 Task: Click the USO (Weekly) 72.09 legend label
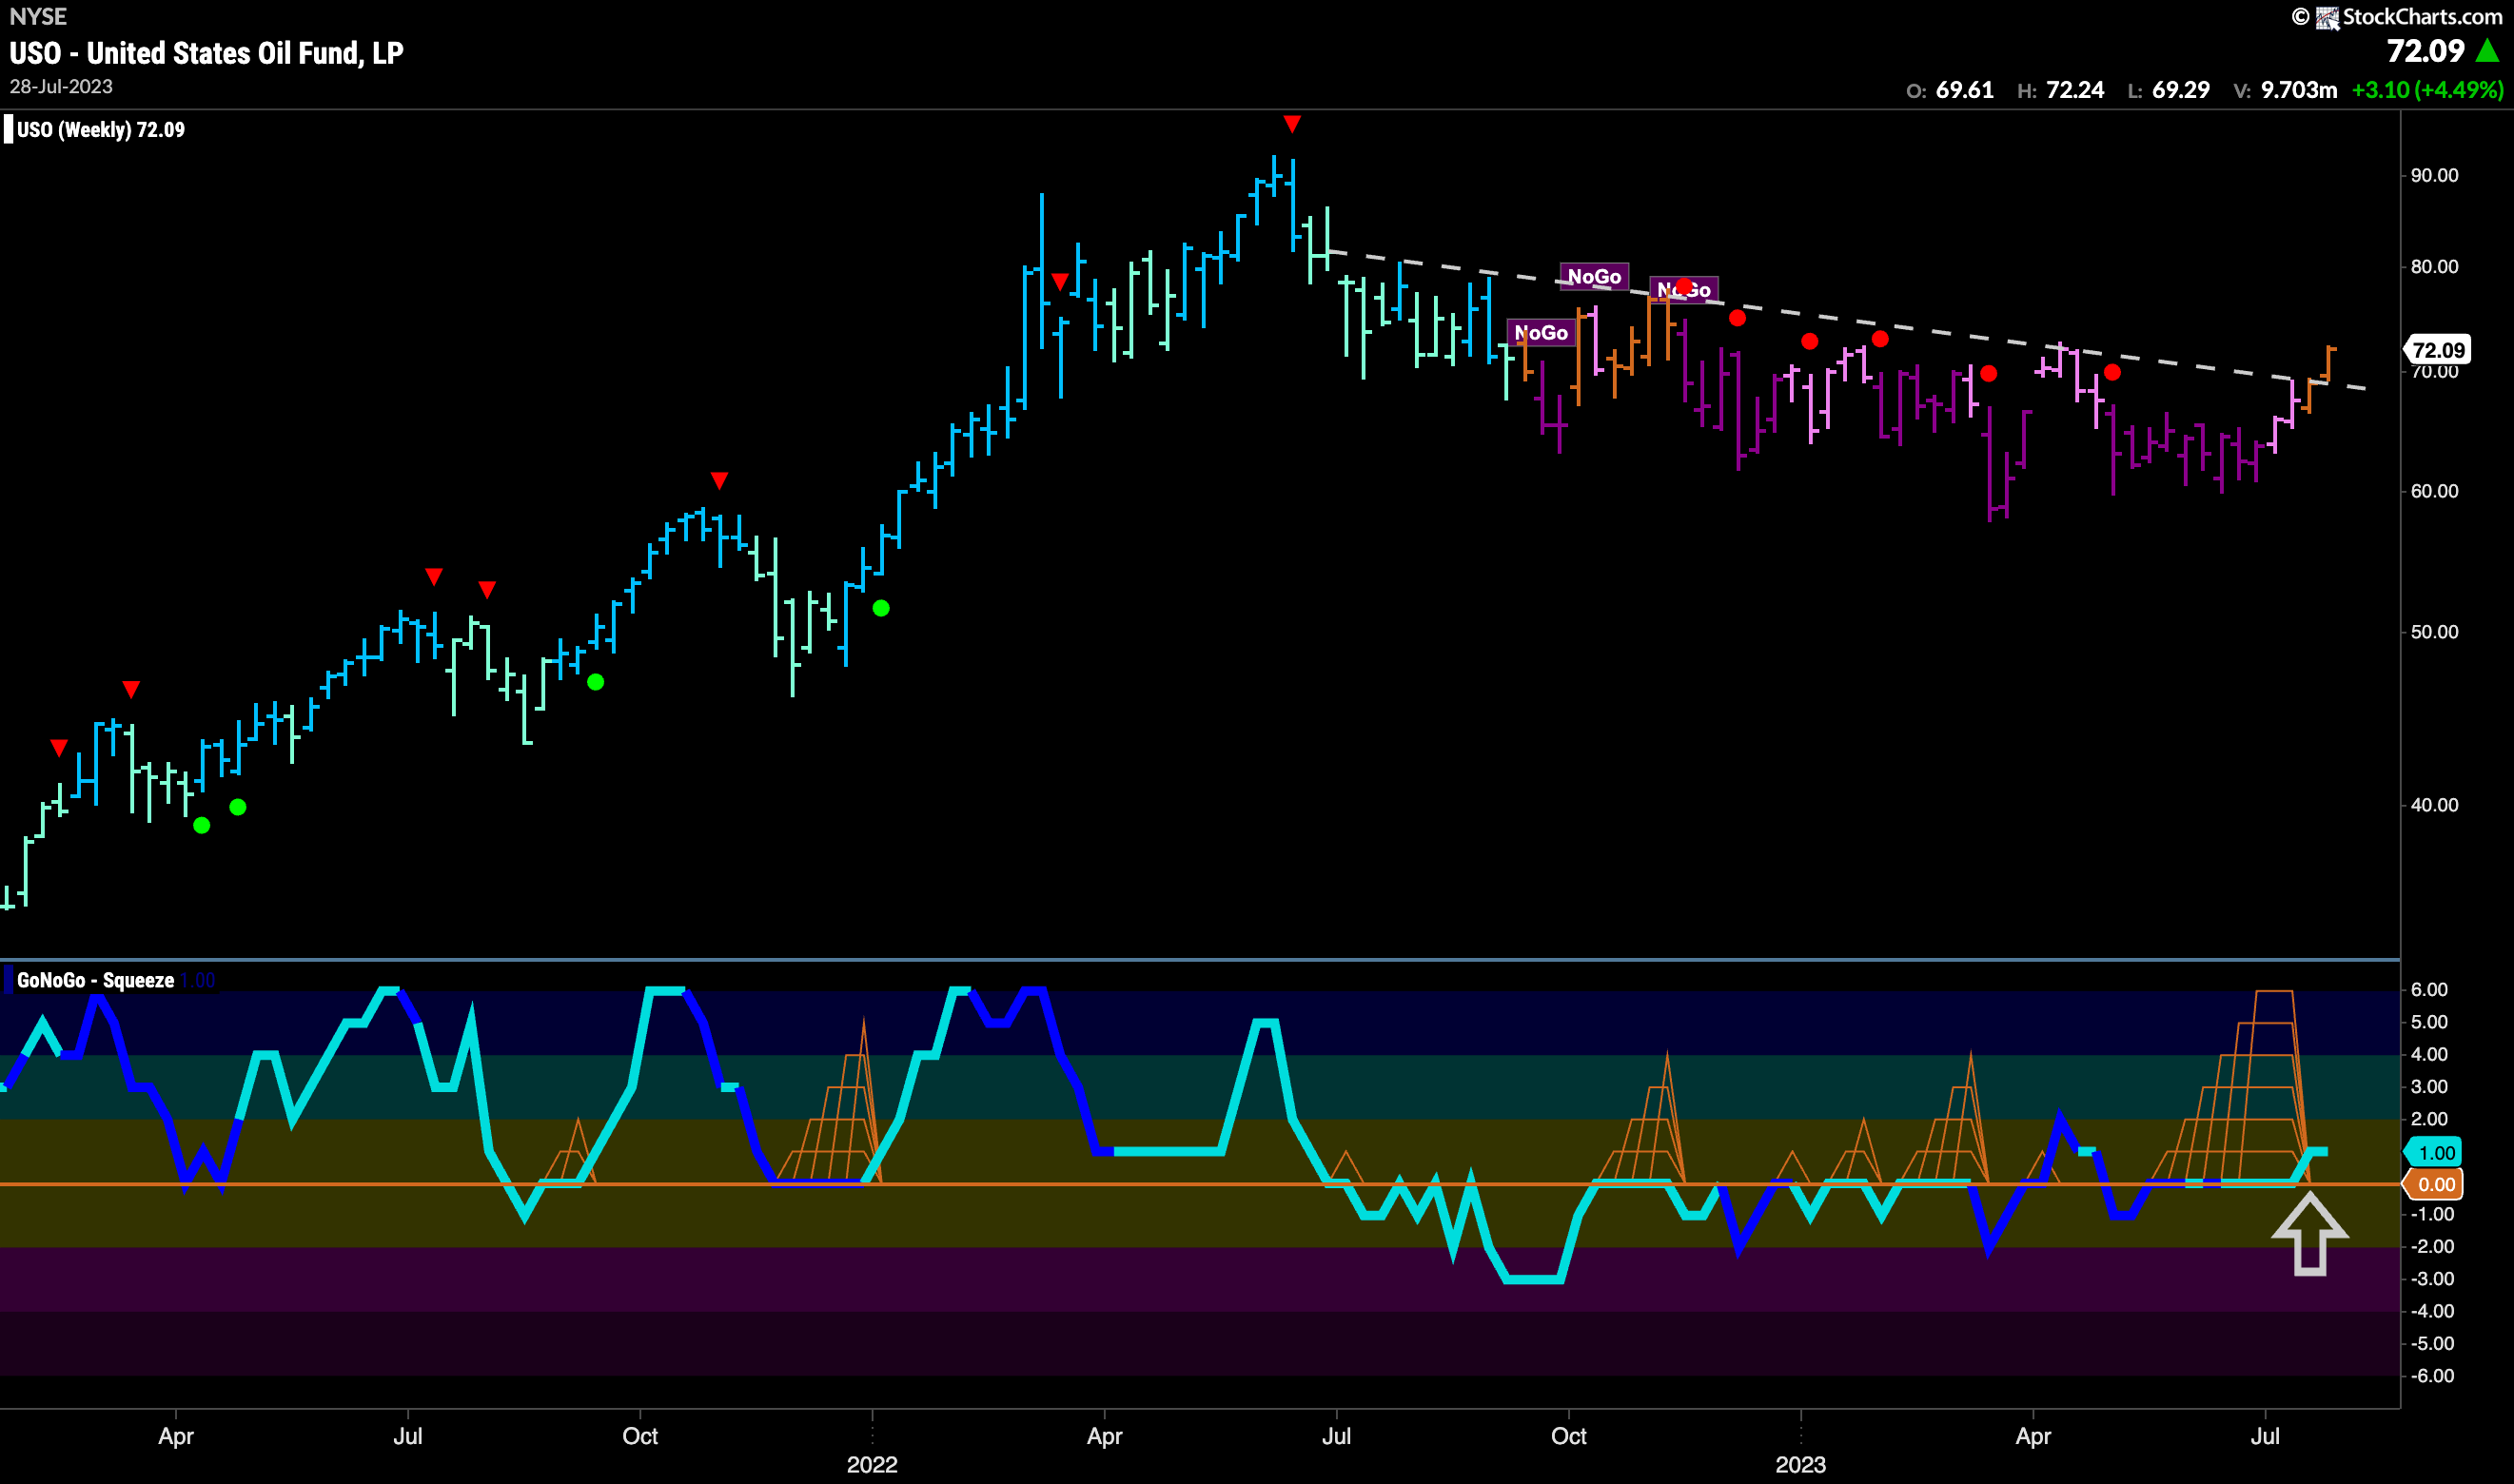pyautogui.click(x=100, y=129)
